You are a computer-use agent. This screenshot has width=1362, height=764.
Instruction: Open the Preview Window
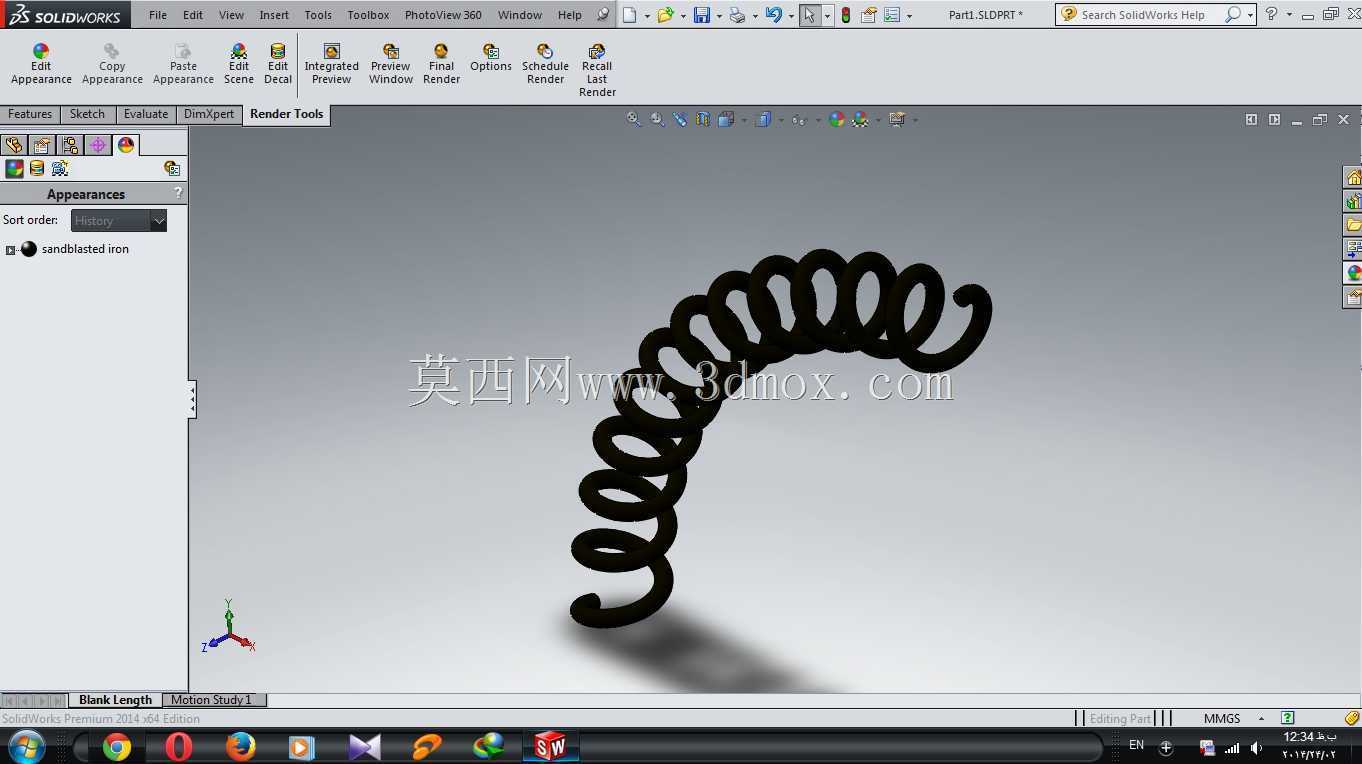(391, 65)
